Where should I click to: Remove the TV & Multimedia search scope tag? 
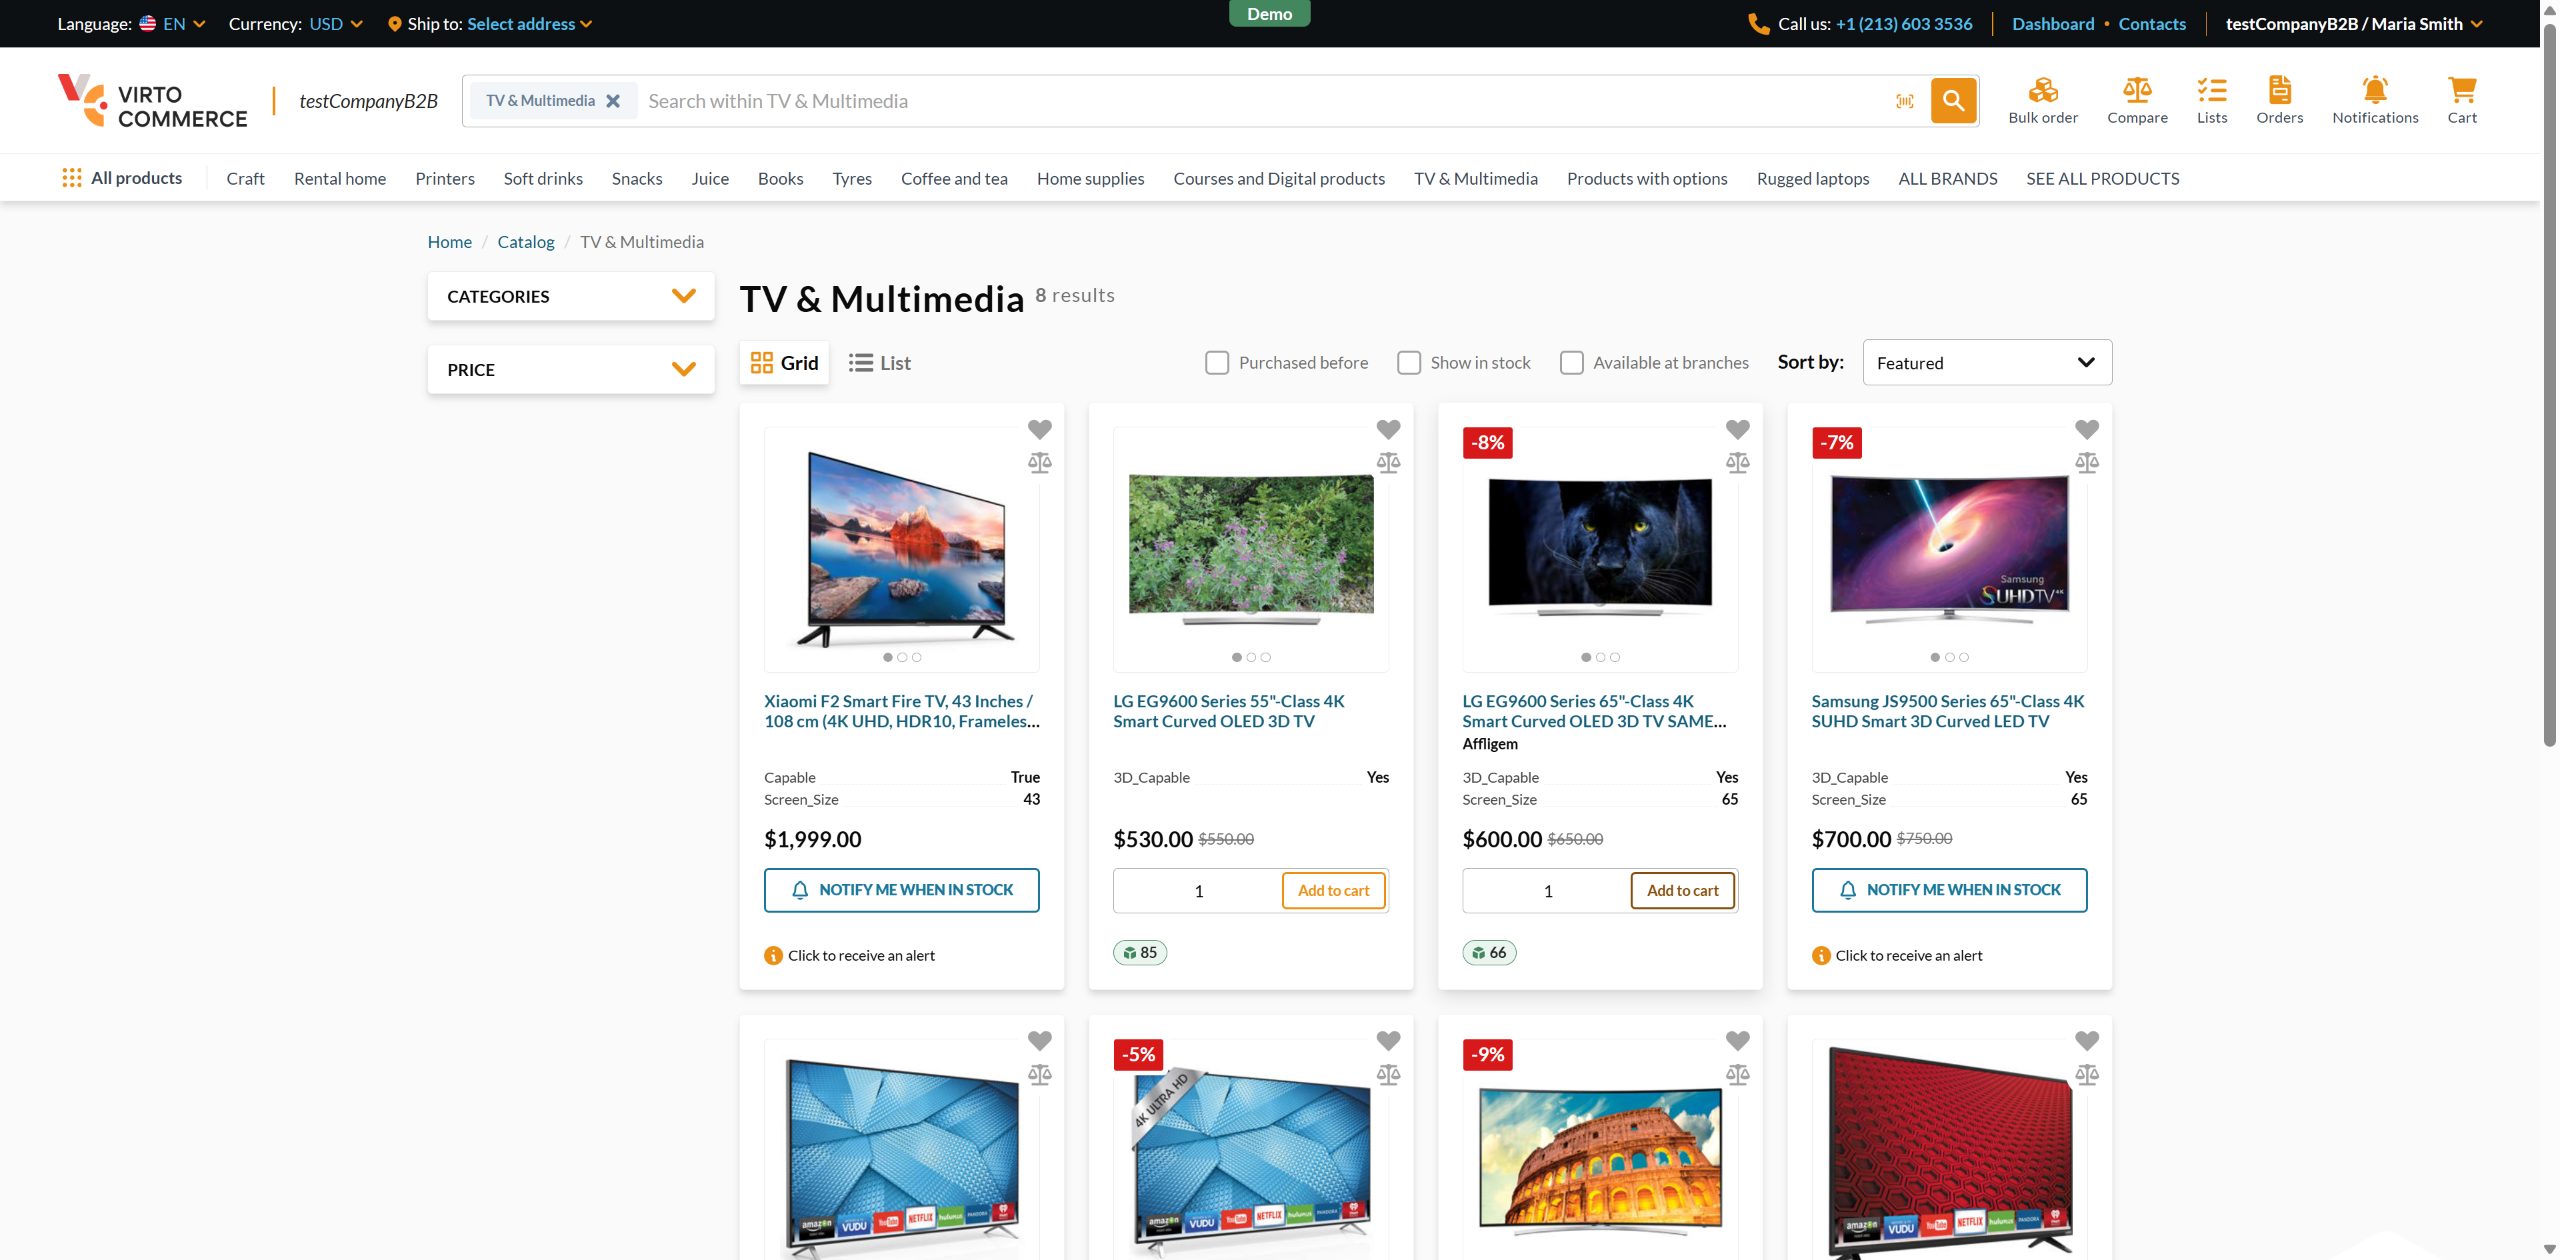613,101
